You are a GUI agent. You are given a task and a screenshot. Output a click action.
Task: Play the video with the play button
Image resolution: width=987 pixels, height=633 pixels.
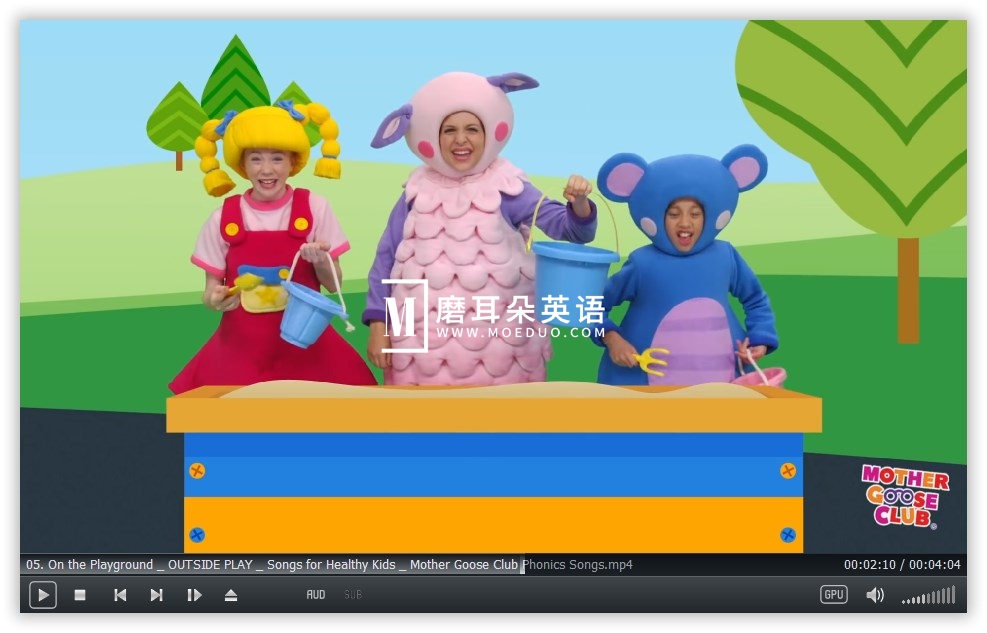pos(42,595)
